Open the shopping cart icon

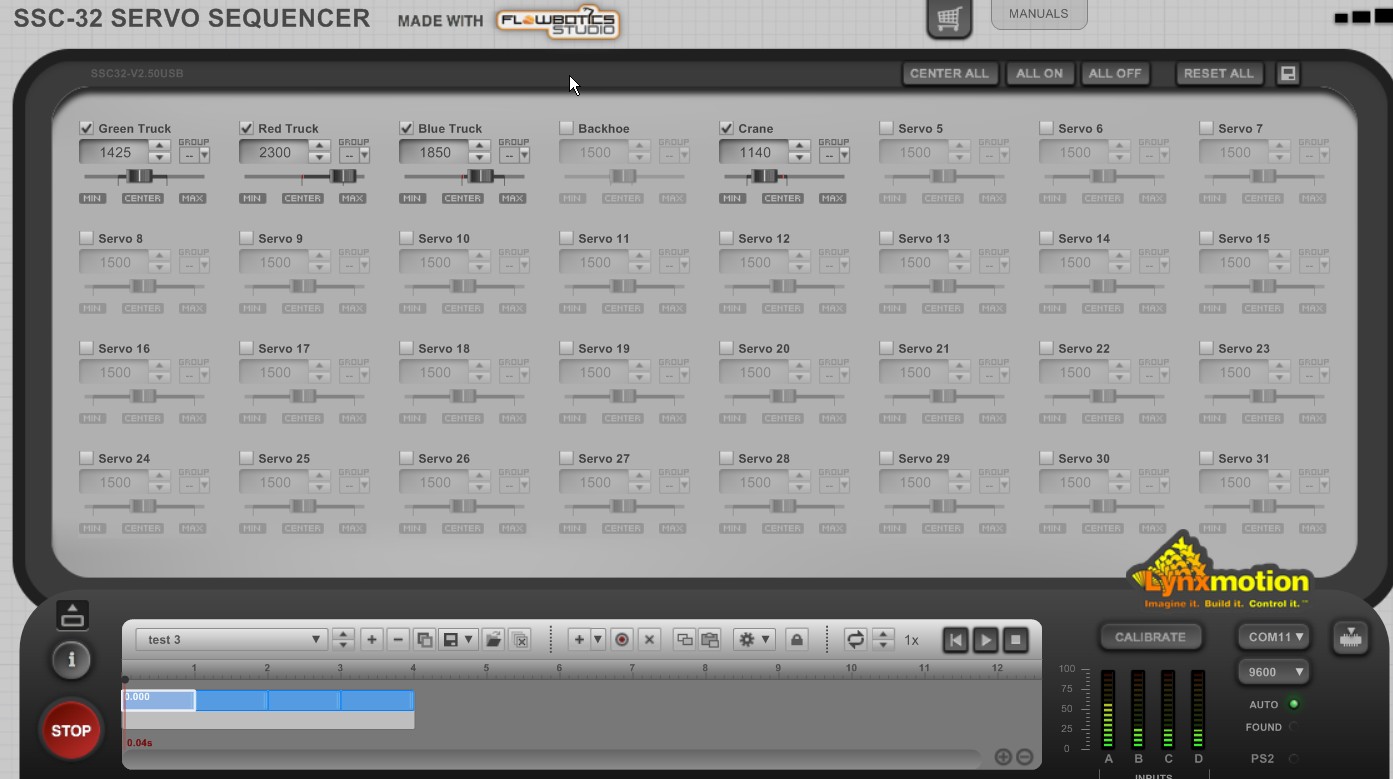(949, 18)
